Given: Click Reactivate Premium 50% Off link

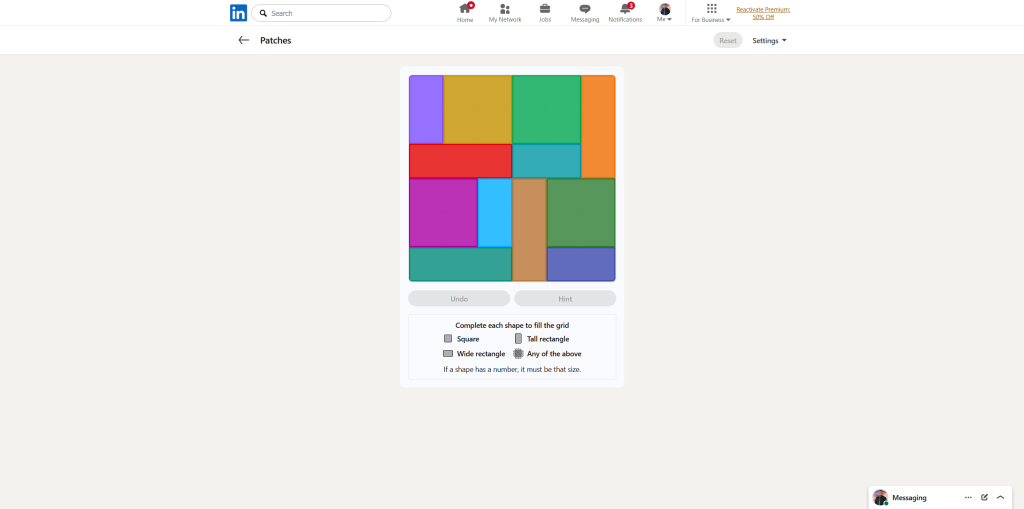Looking at the screenshot, I should [763, 13].
